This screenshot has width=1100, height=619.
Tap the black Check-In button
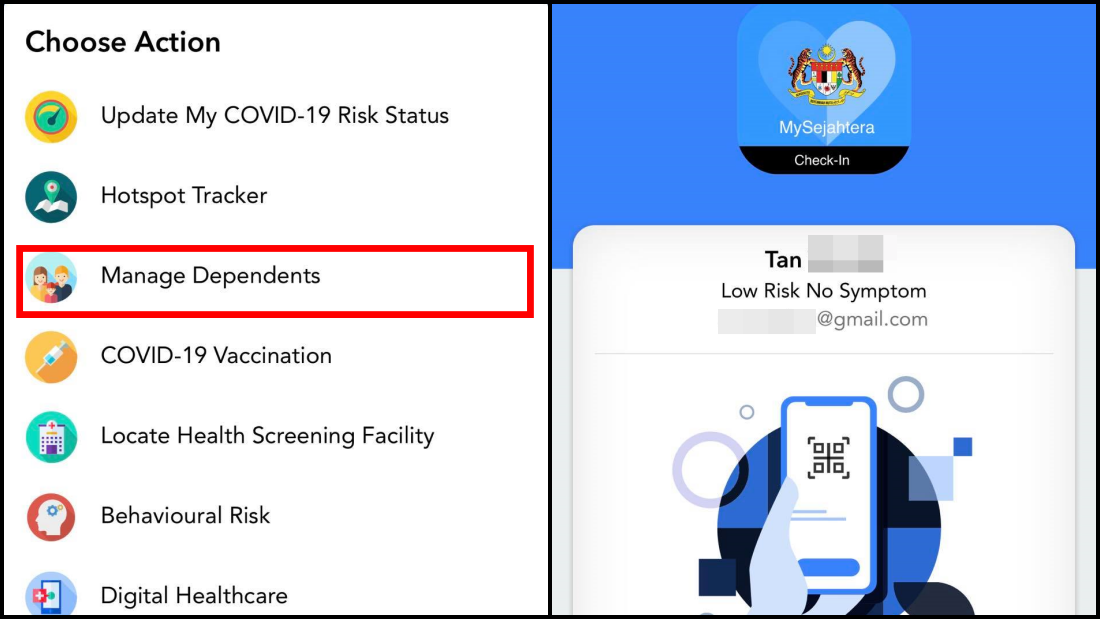pyautogui.click(x=823, y=160)
